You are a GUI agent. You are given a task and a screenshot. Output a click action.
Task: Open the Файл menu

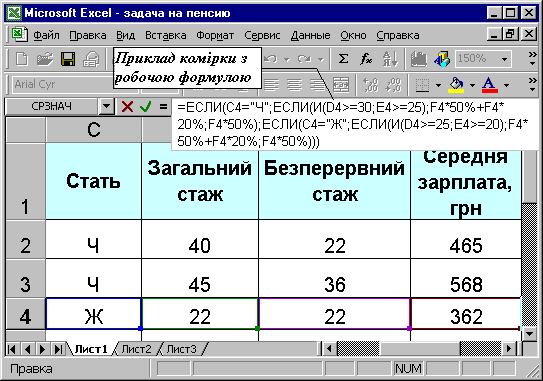46,35
